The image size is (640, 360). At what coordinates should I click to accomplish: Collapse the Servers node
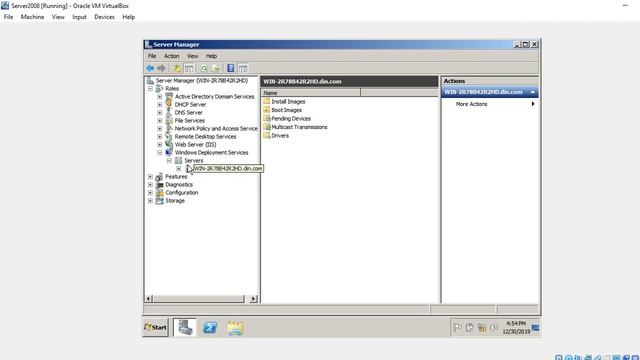(169, 161)
